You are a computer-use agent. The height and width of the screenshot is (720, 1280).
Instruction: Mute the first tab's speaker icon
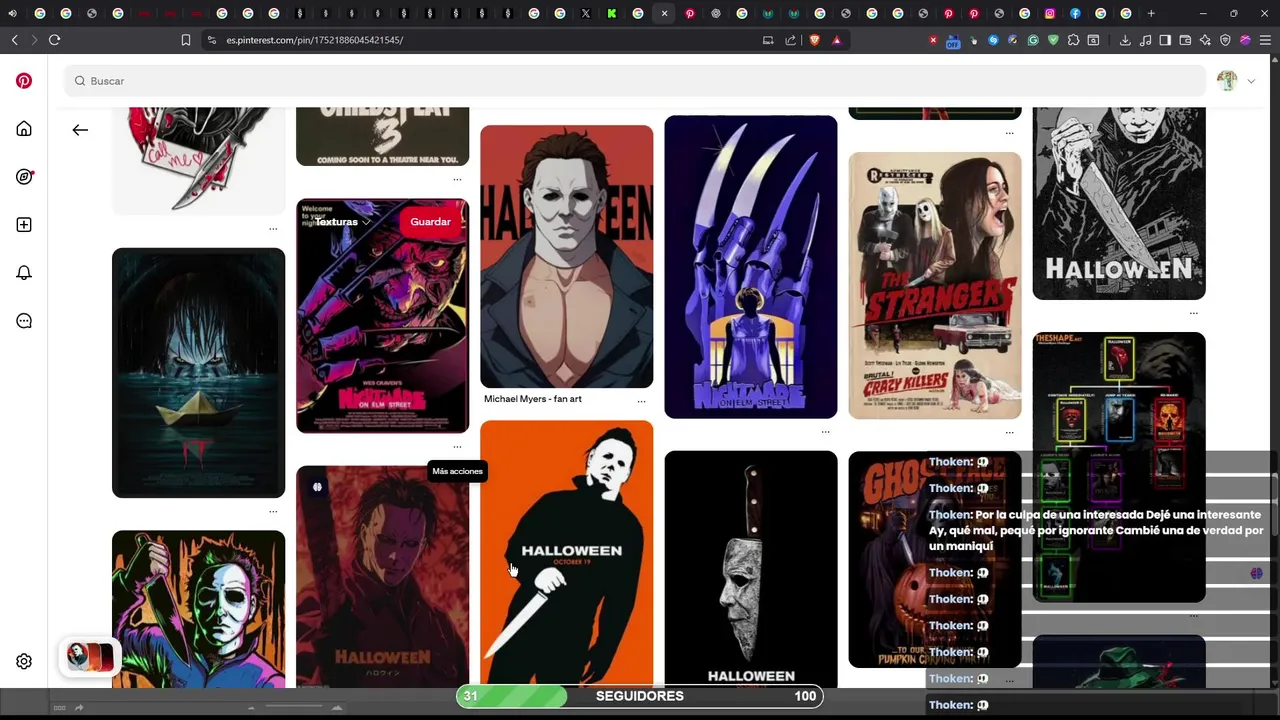tap(13, 13)
